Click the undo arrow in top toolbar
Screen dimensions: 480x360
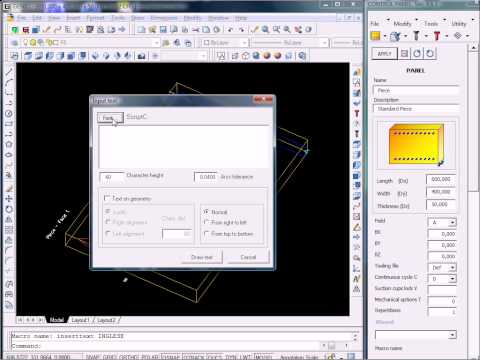click(x=230, y=30)
